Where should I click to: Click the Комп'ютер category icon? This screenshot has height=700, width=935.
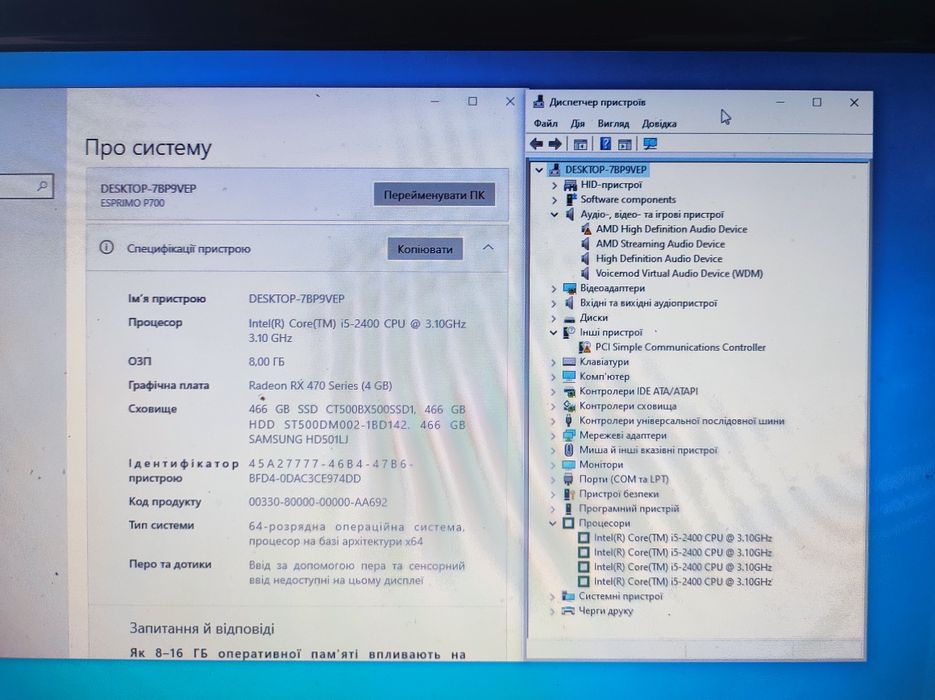(569, 377)
